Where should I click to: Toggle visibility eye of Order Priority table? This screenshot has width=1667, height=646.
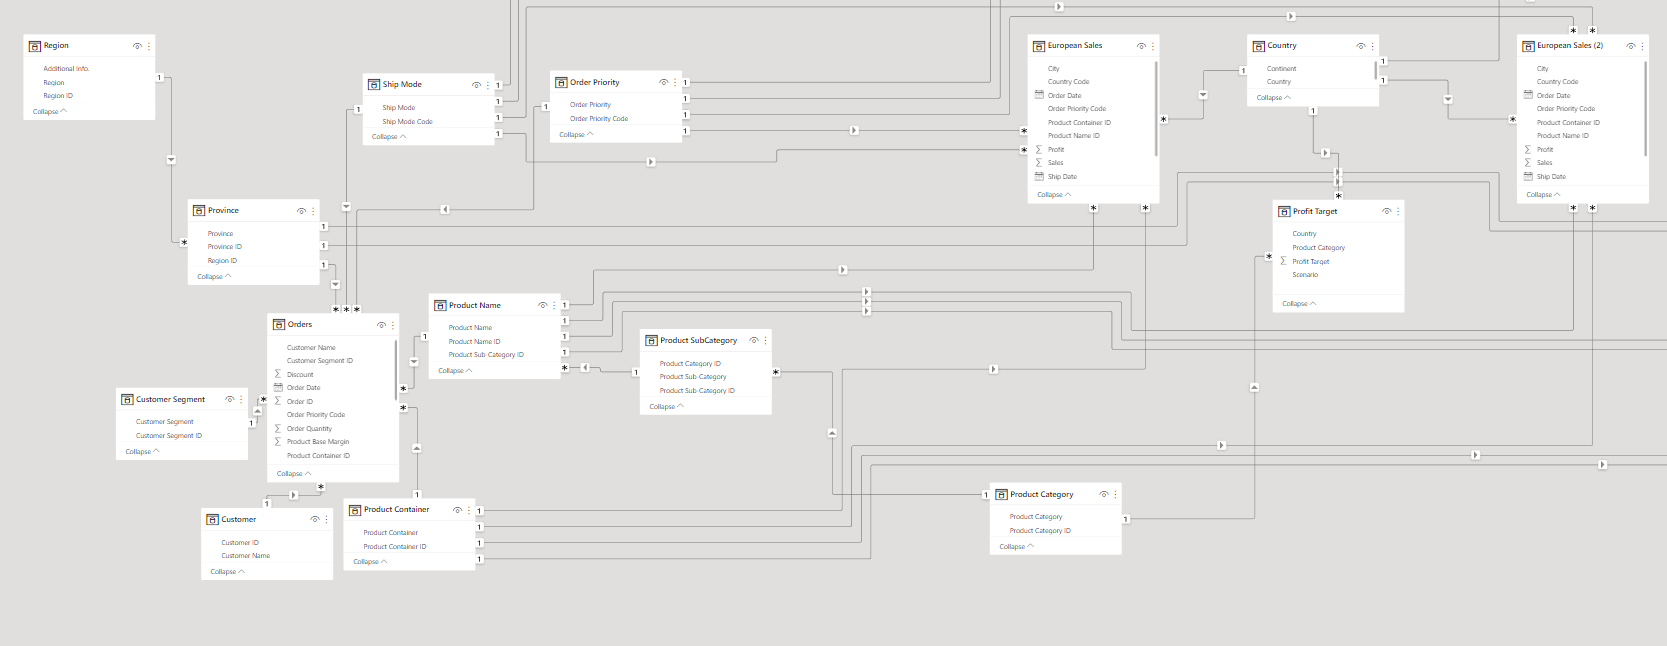tap(663, 83)
